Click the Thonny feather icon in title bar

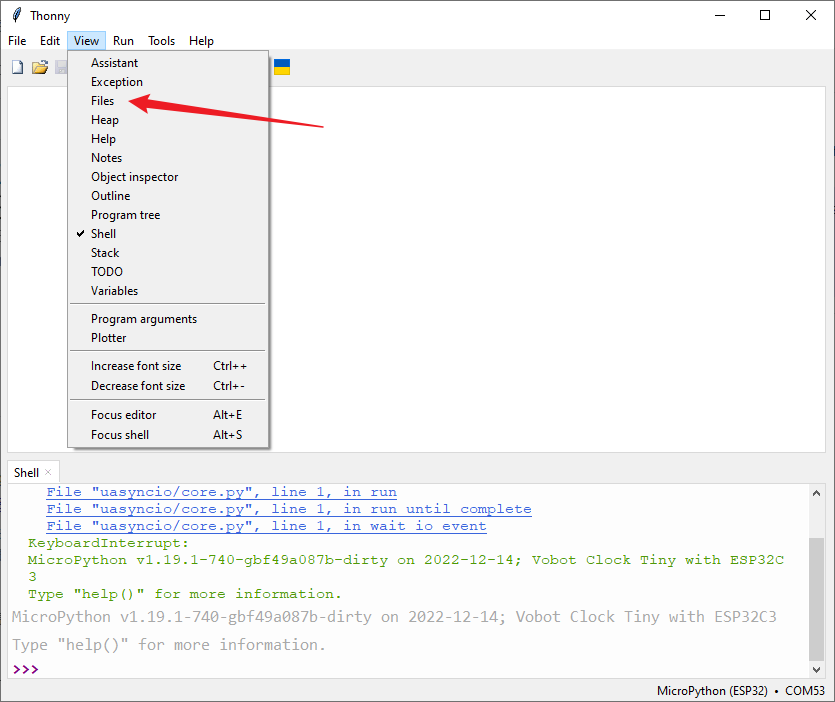coord(15,16)
